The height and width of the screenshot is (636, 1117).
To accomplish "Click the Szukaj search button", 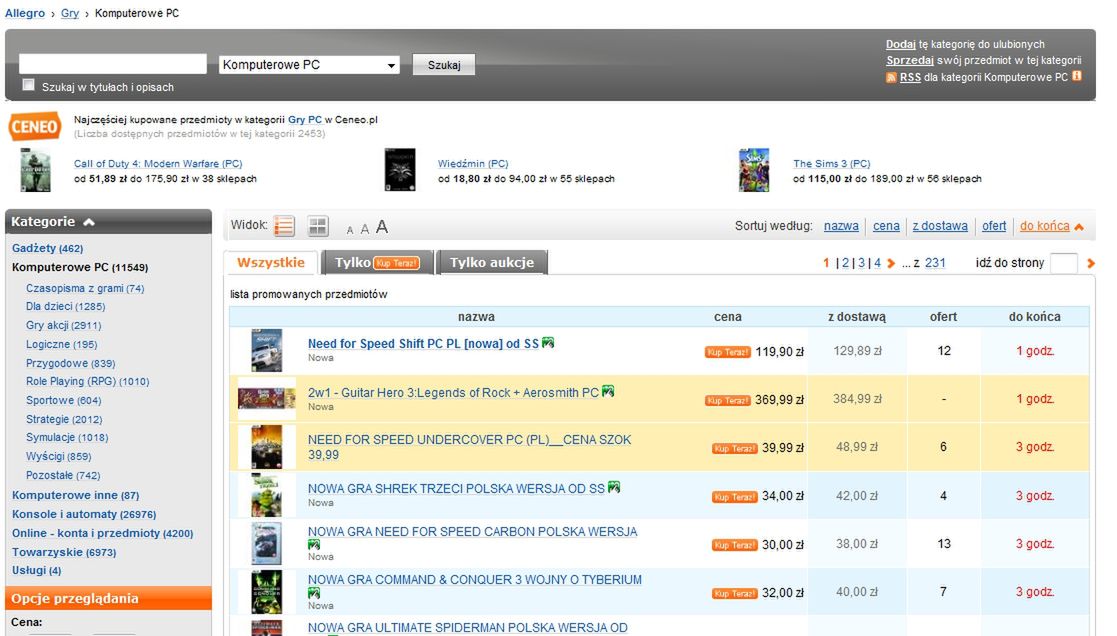I will click(444, 65).
